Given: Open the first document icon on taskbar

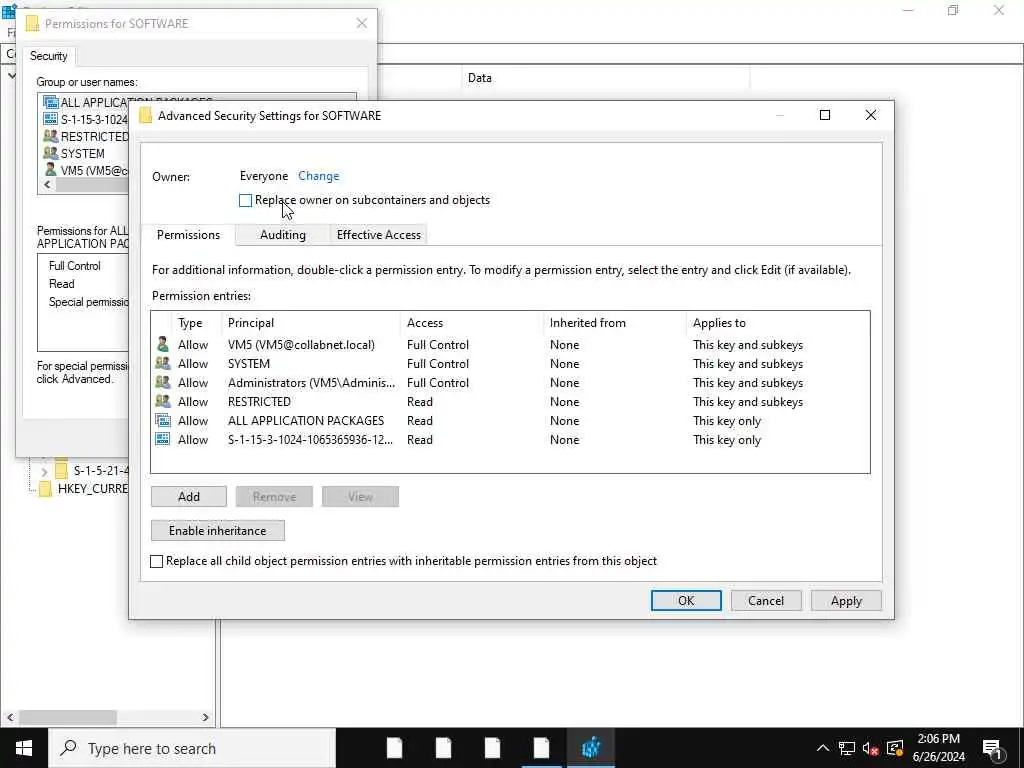Looking at the screenshot, I should (394, 748).
